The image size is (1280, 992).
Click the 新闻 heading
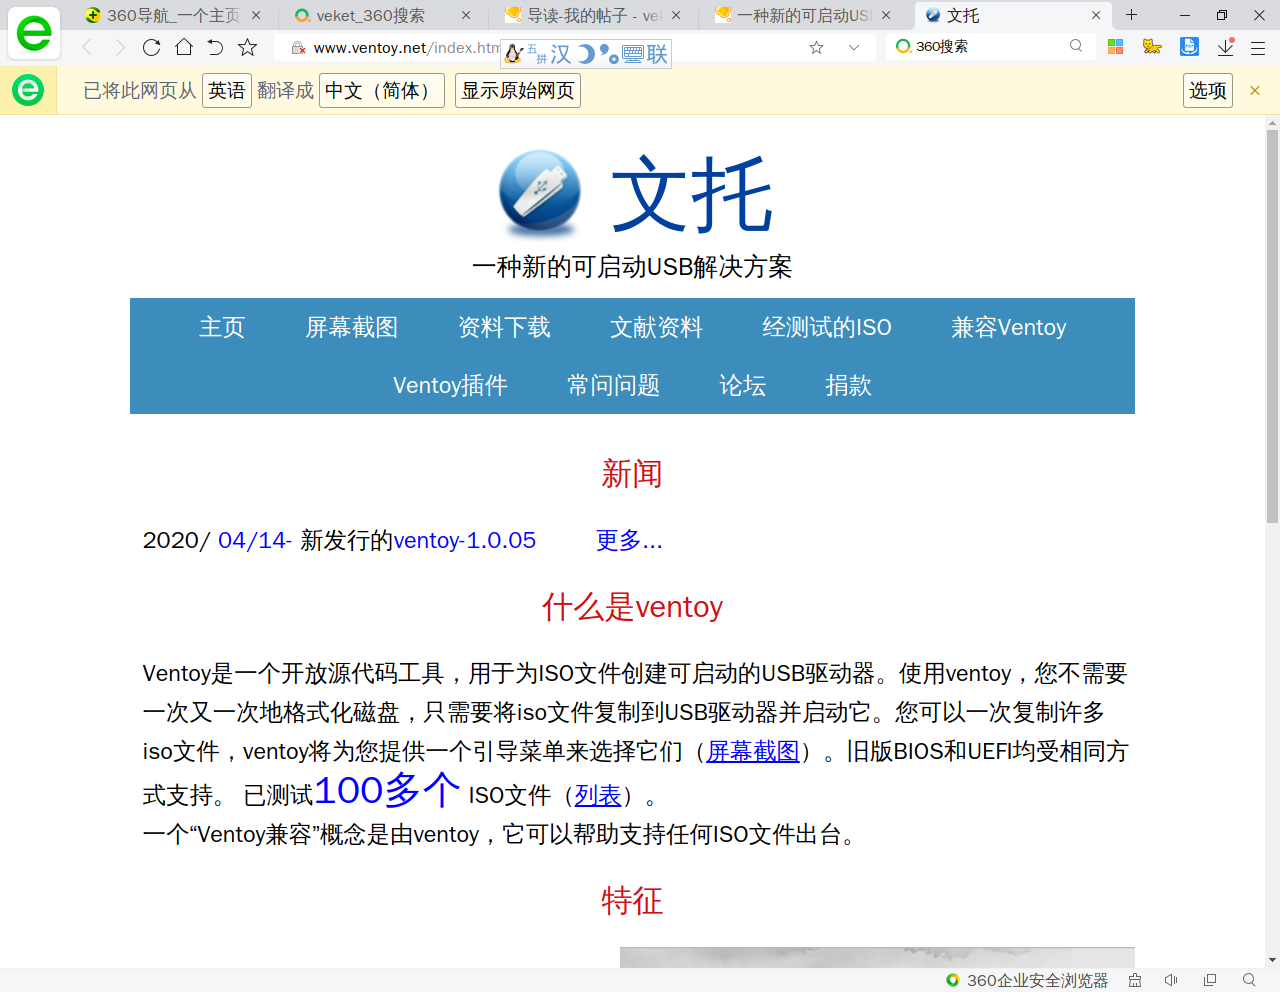pos(632,474)
